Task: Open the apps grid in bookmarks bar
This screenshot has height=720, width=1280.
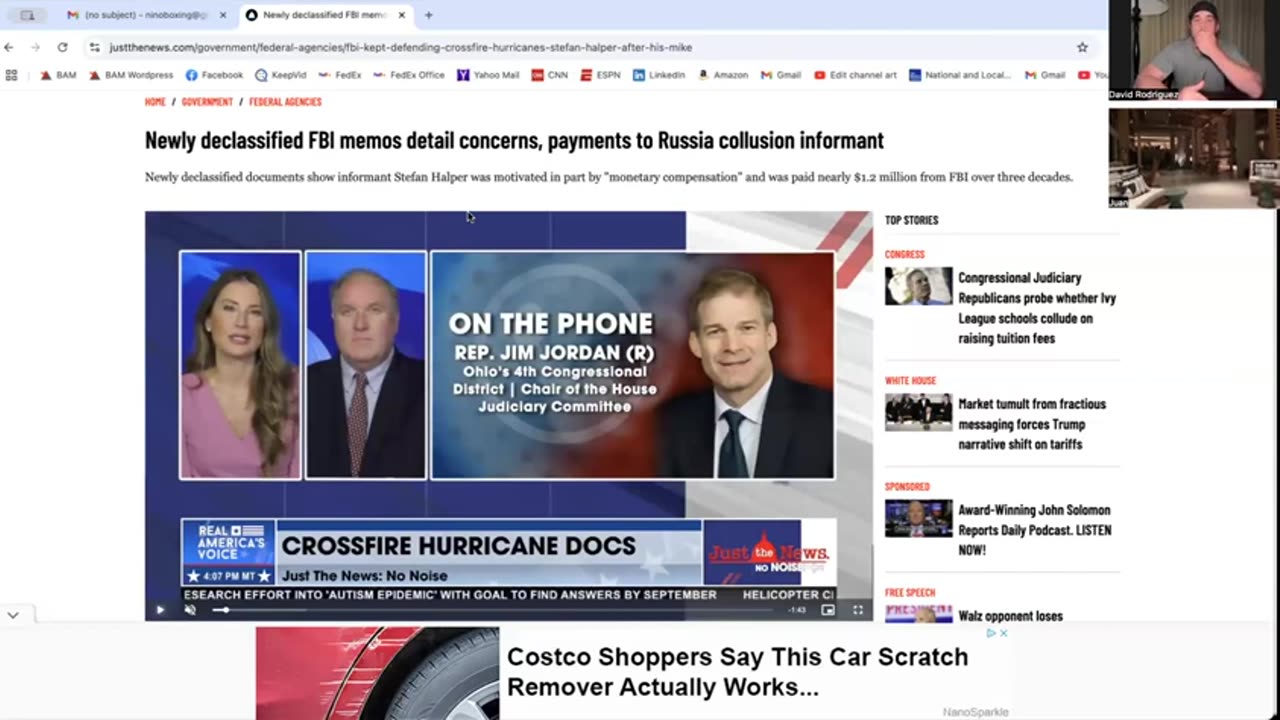Action: click(x=12, y=75)
